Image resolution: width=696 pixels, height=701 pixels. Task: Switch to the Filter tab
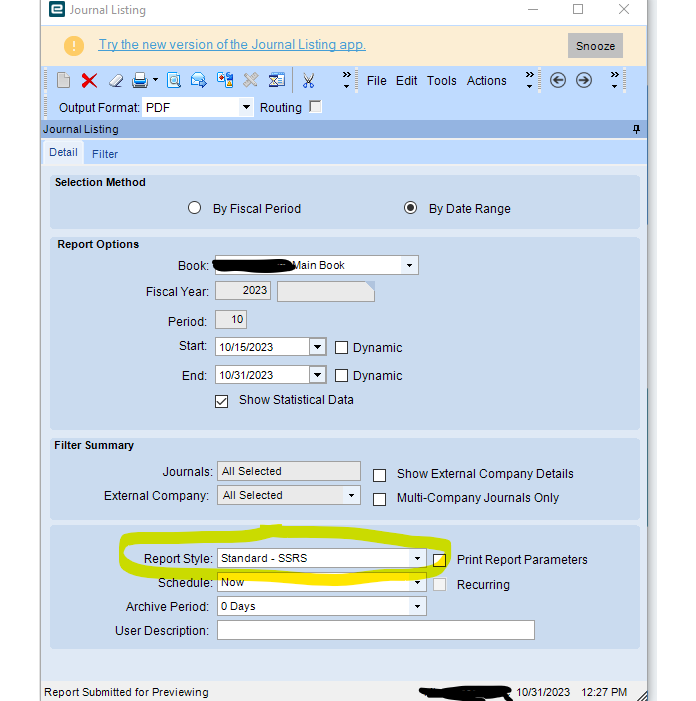pyautogui.click(x=105, y=154)
